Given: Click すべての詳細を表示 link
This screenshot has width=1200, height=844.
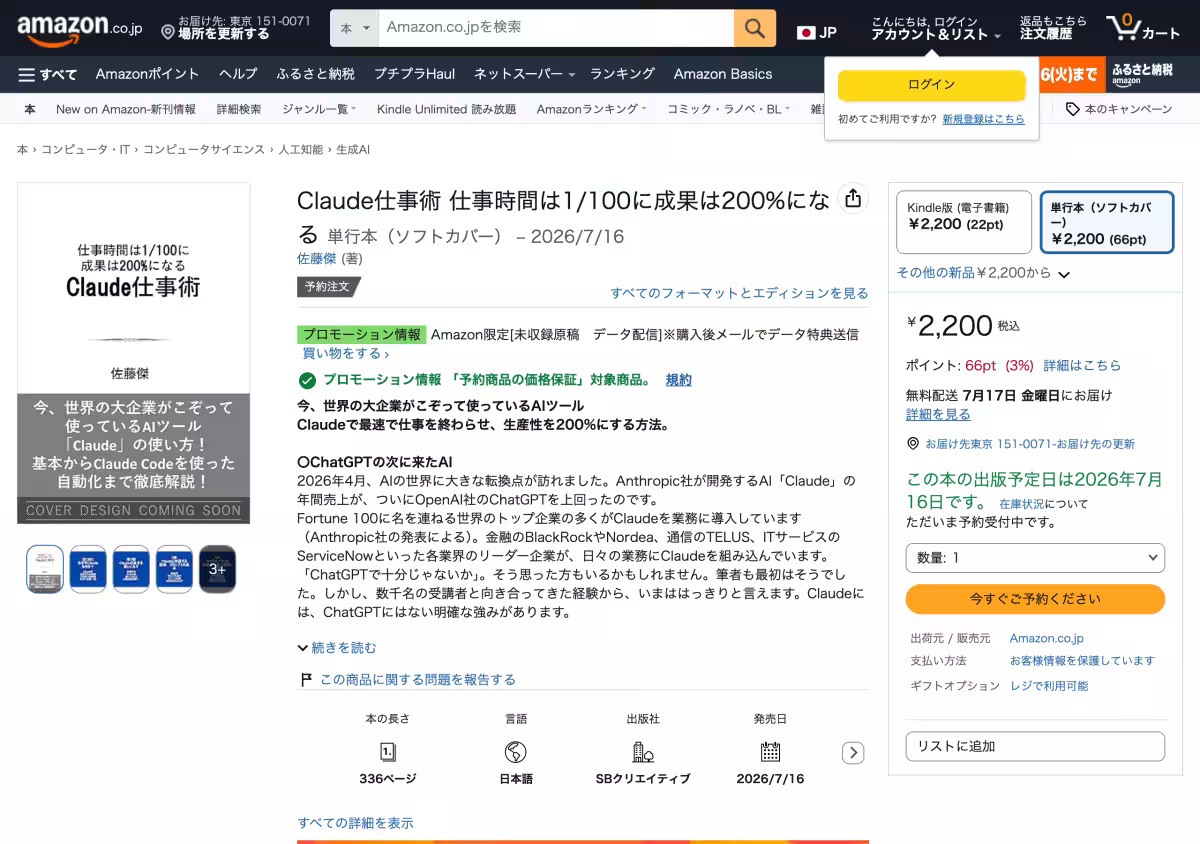Looking at the screenshot, I should (355, 823).
